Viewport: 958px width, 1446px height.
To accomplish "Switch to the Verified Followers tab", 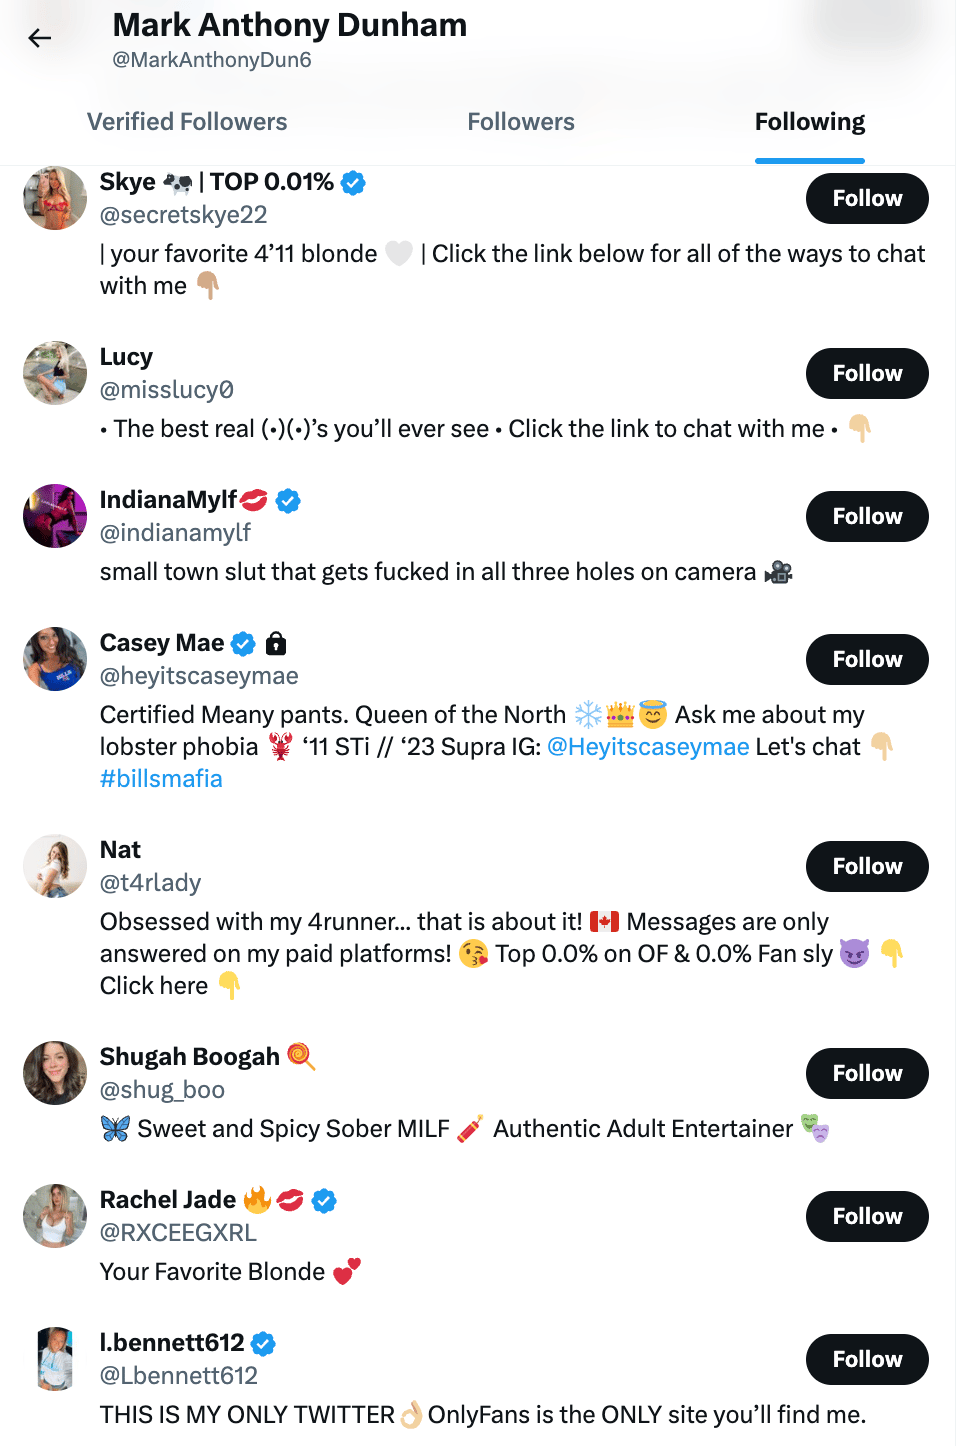I will click(187, 122).
